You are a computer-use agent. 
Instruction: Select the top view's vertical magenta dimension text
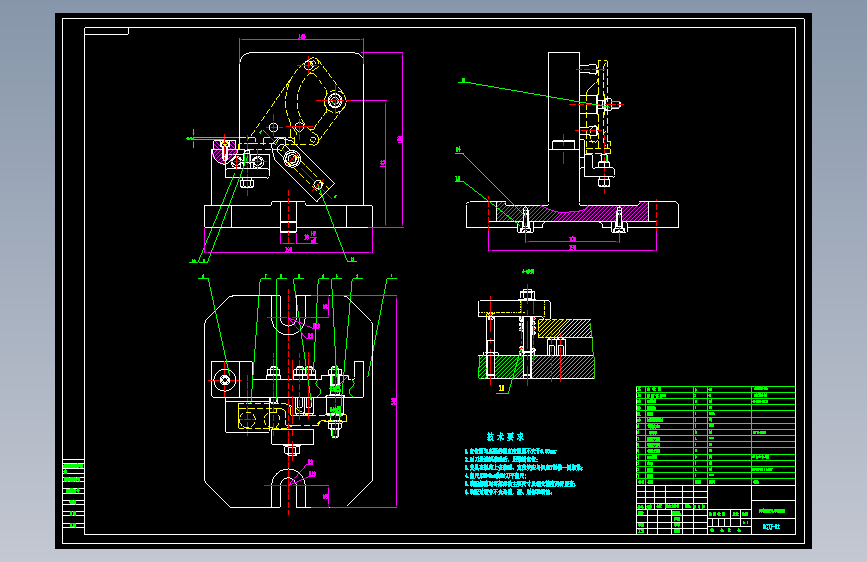394,401
